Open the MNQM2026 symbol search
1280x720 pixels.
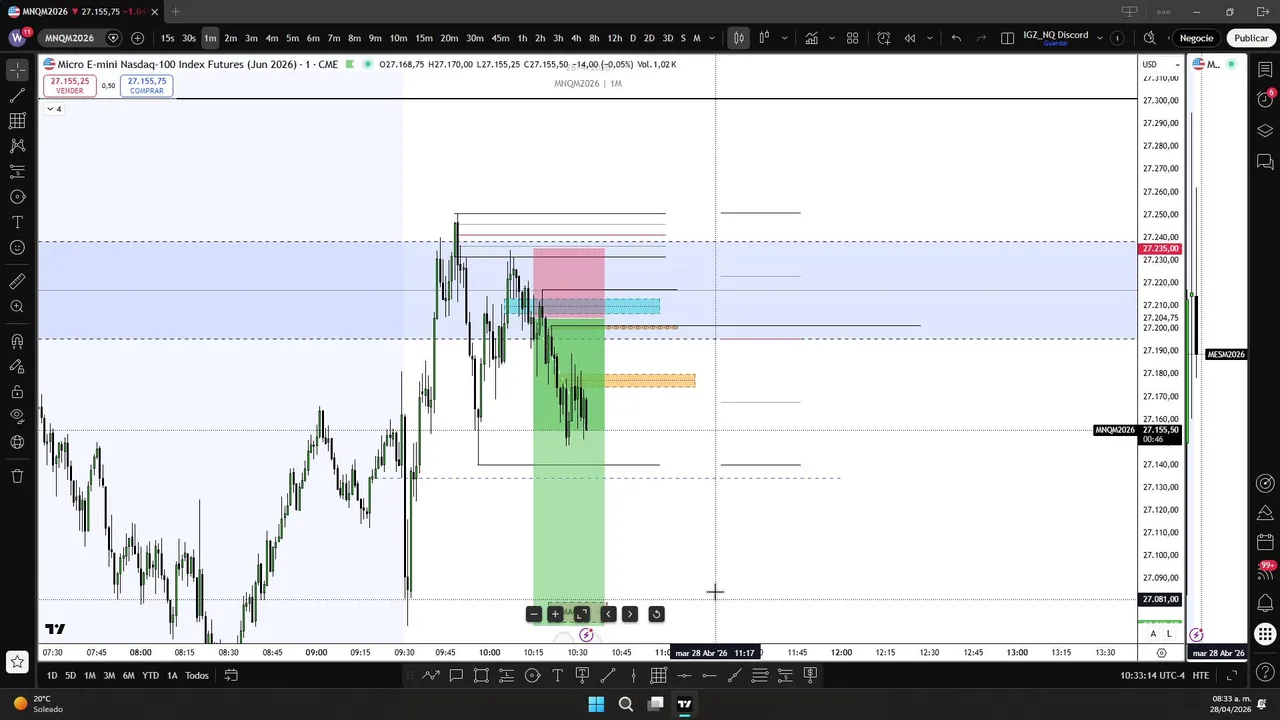tap(69, 38)
